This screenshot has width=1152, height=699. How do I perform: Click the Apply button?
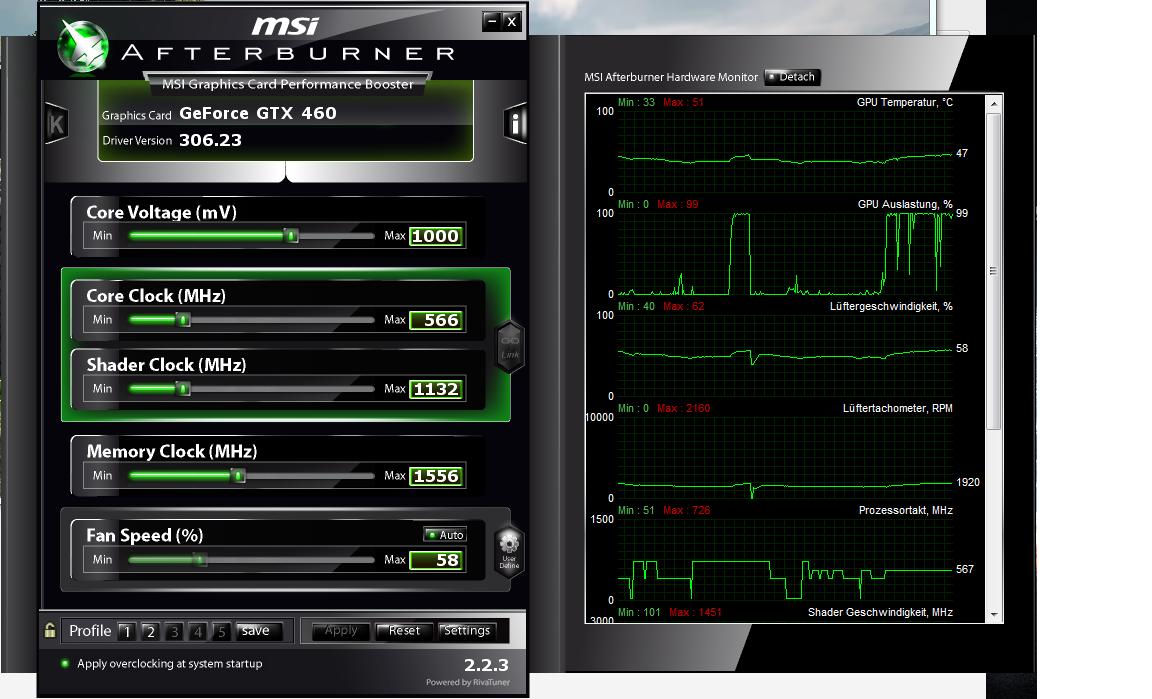coord(341,631)
